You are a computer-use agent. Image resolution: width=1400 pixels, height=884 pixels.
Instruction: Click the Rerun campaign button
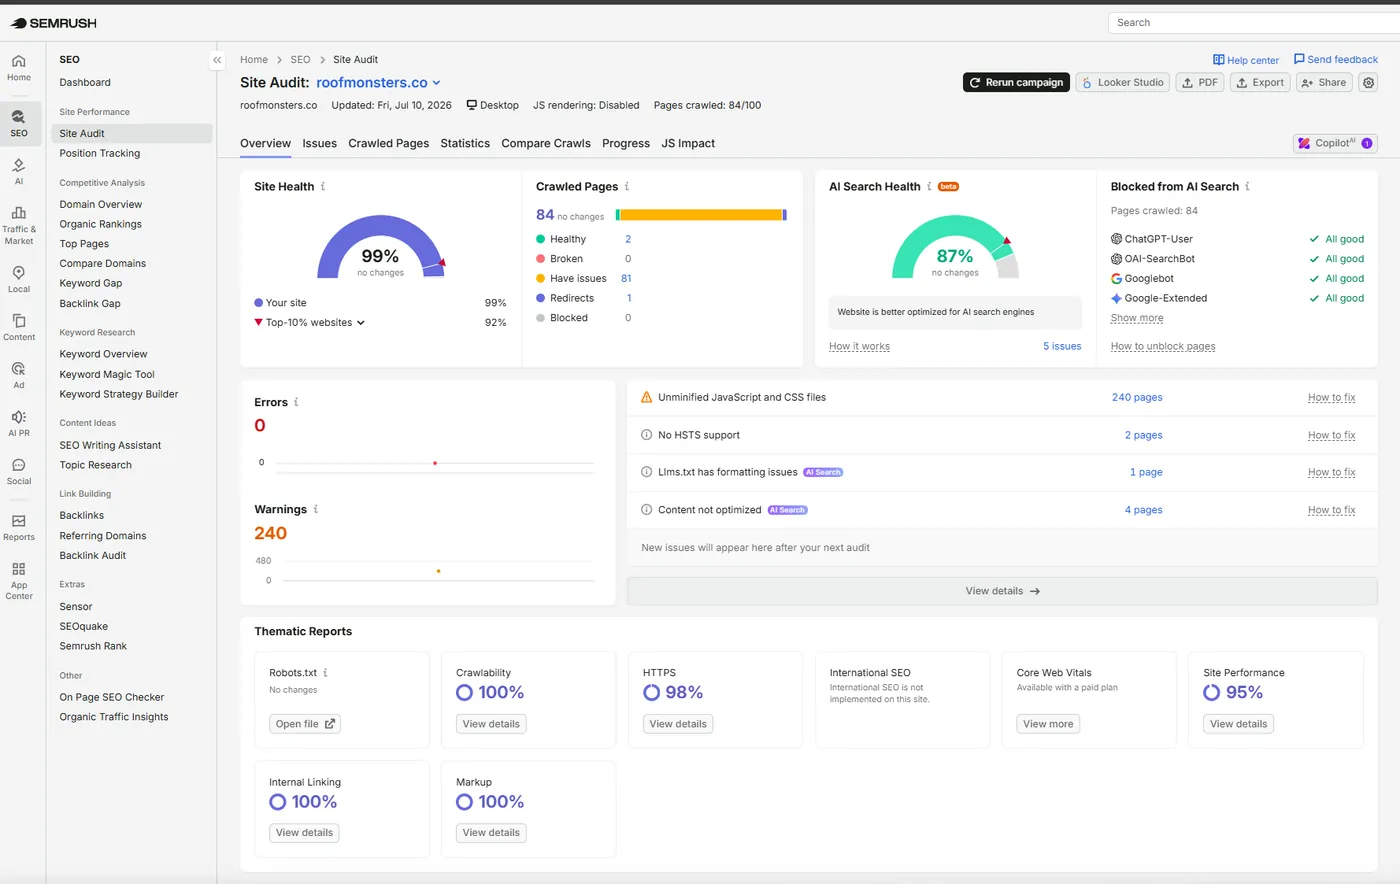pos(1016,83)
